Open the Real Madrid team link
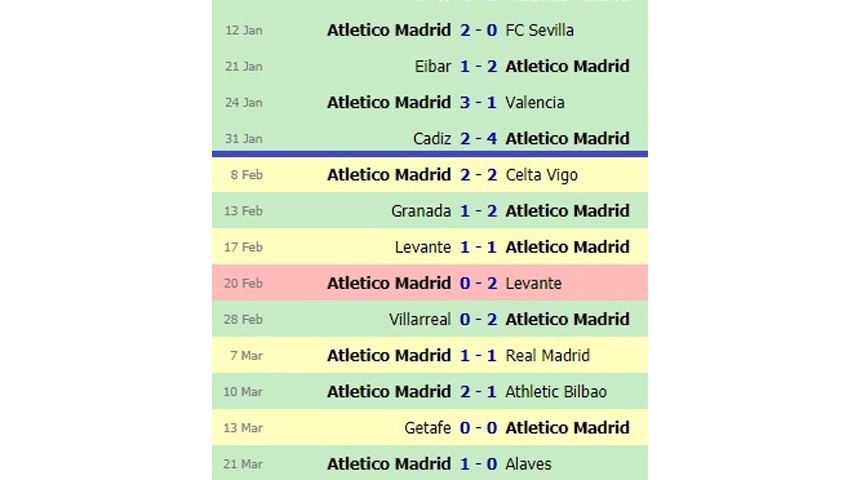 547,356
